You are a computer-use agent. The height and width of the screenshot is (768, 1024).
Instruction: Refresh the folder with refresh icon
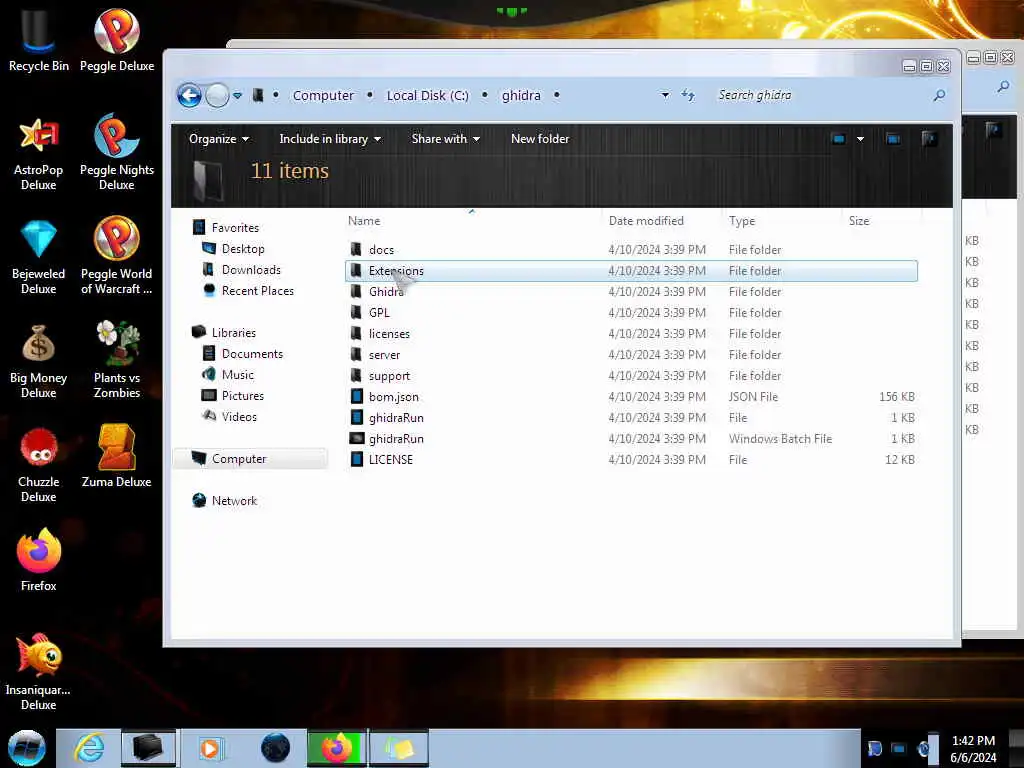point(688,95)
